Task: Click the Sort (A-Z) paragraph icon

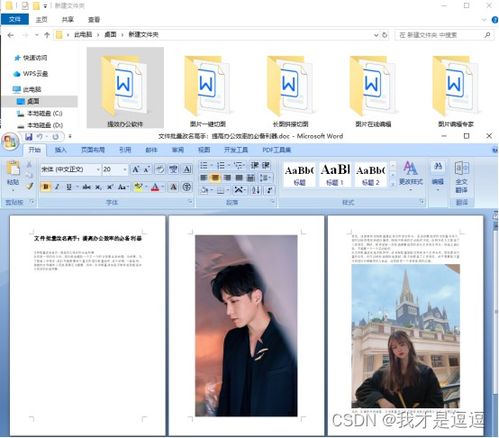Action: 256,190
